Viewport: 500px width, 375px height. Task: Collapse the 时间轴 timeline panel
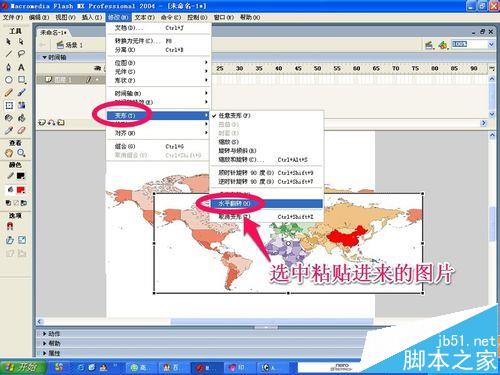pos(44,58)
